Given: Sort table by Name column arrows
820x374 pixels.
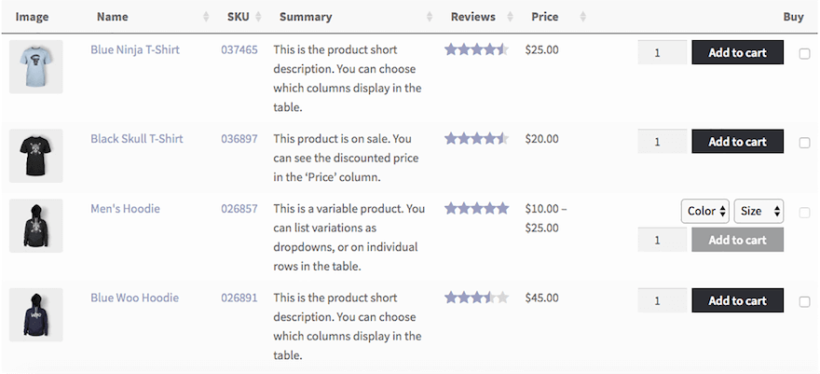Looking at the screenshot, I should 206,17.
